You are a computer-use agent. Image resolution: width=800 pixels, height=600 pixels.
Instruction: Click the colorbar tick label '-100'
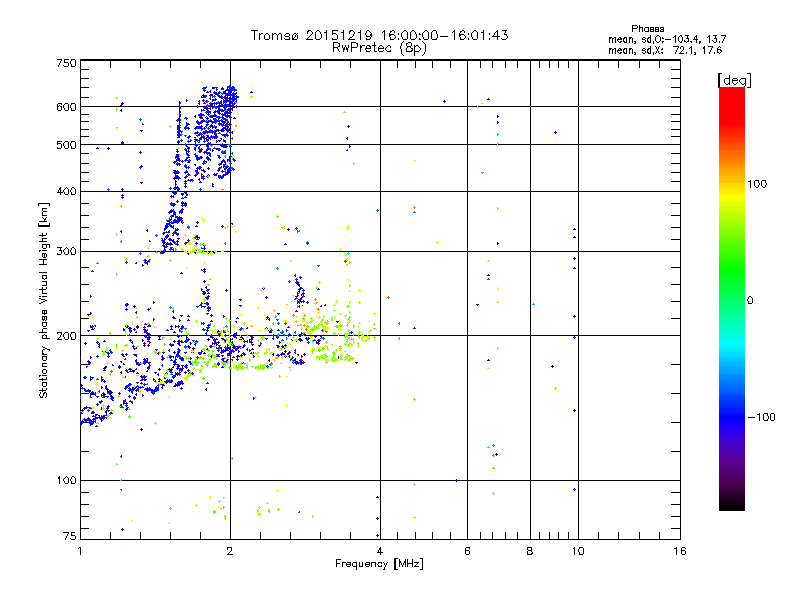pos(761,417)
